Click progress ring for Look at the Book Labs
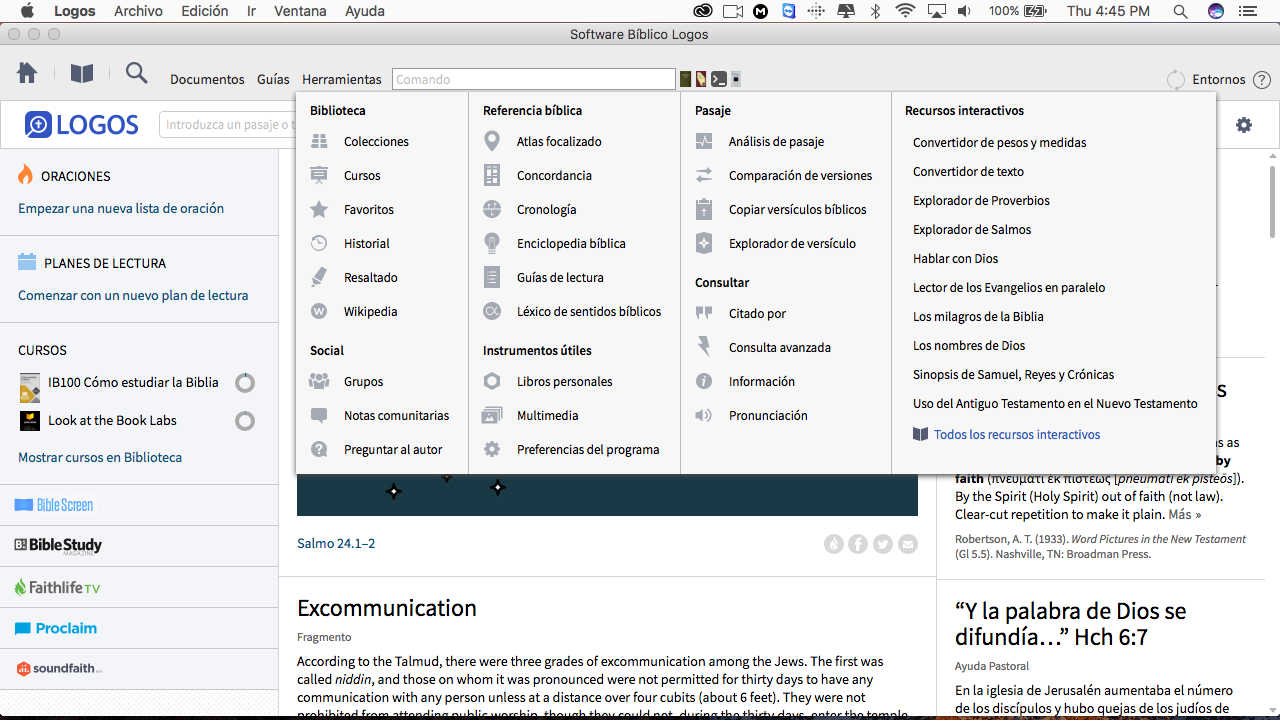Viewport: 1280px width, 720px height. (x=245, y=421)
